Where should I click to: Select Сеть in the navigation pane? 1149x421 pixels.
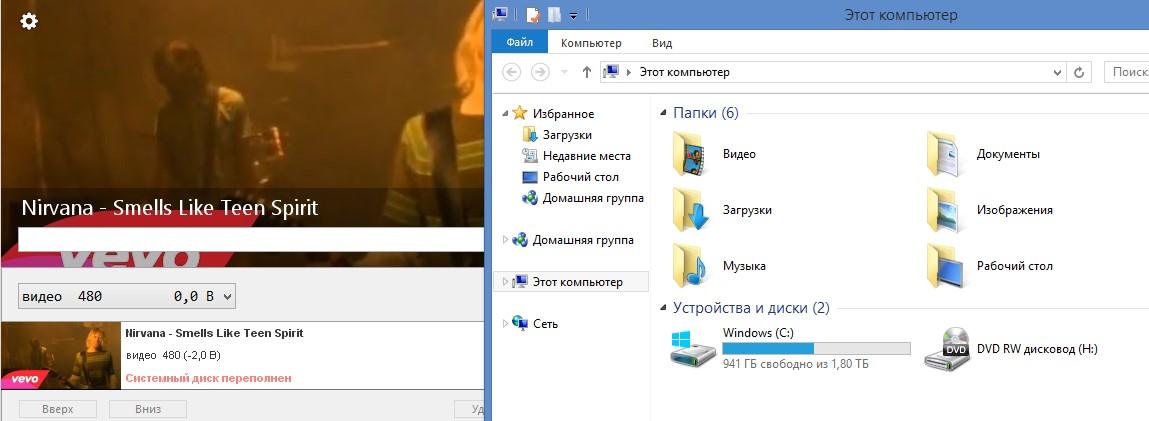point(544,324)
